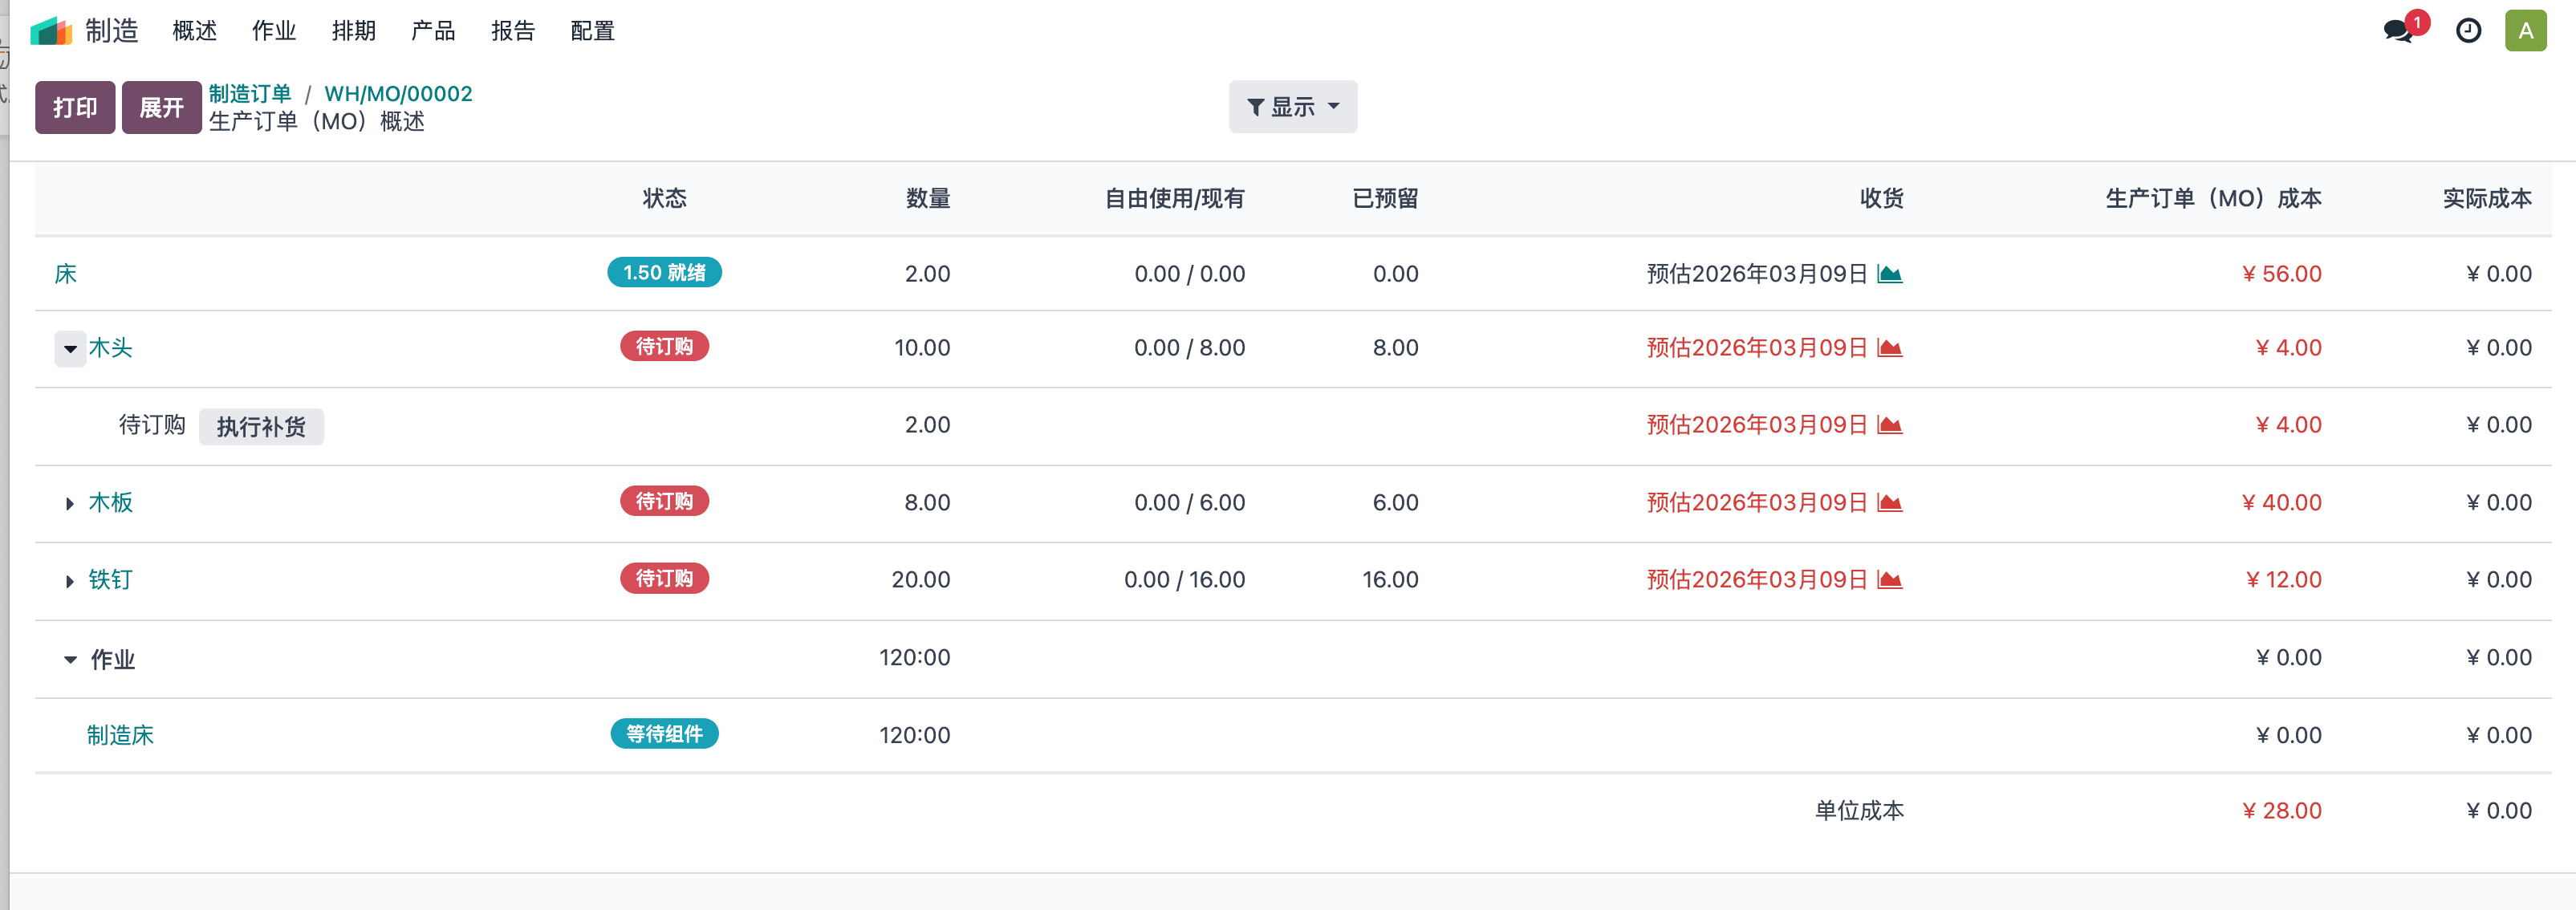This screenshot has width=2576, height=910.
Task: Click the 生产订单（MO）成本 column header
Action: [2213, 198]
